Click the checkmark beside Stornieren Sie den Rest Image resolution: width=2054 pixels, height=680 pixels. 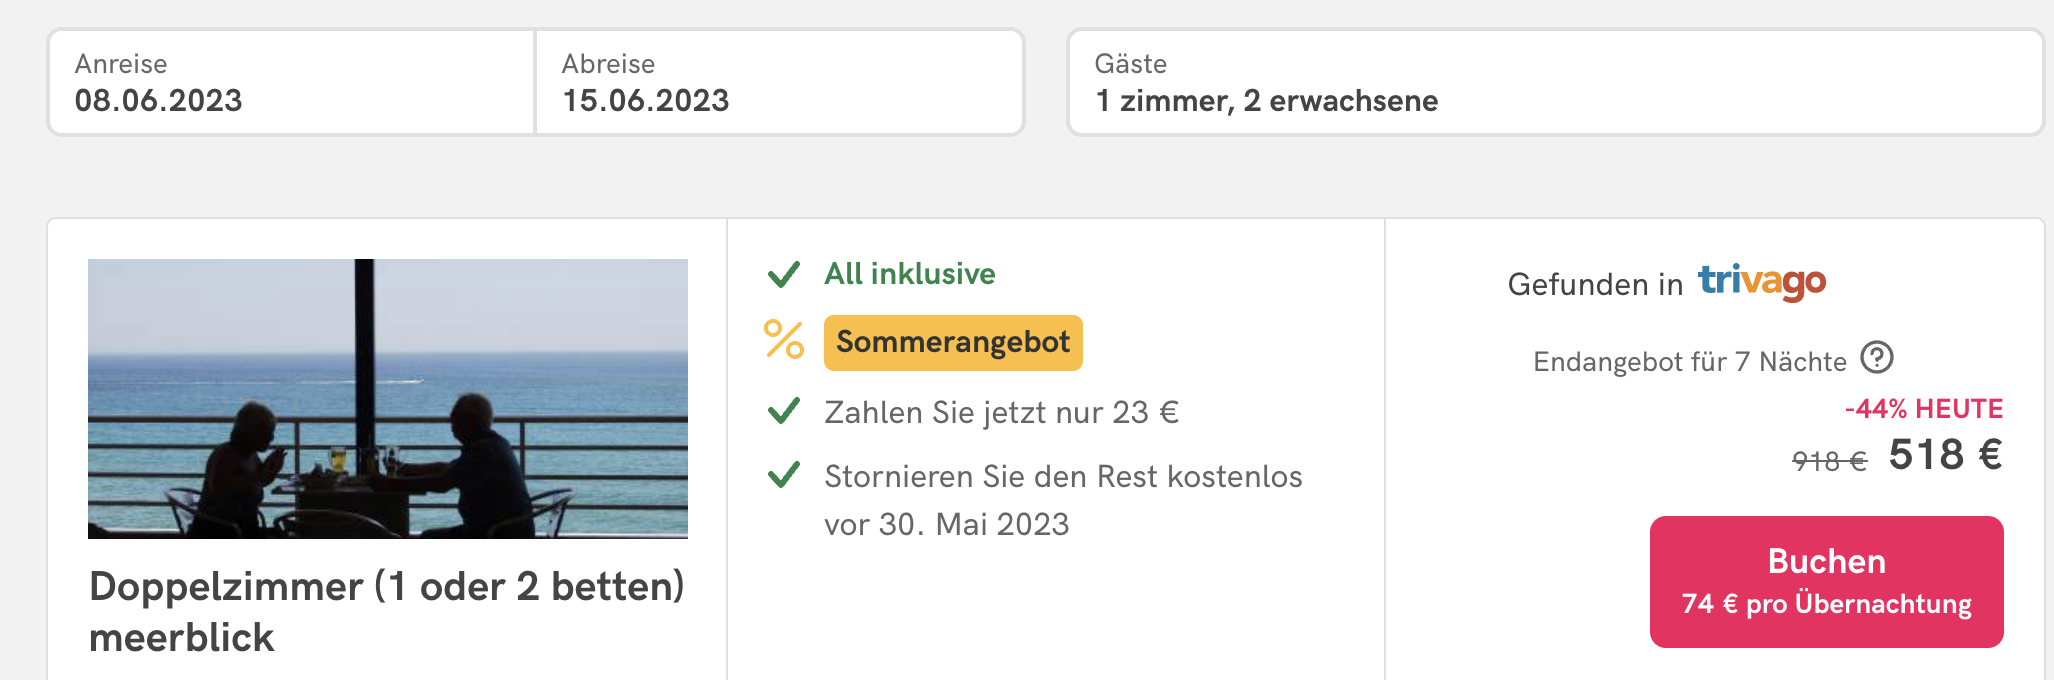coord(784,475)
